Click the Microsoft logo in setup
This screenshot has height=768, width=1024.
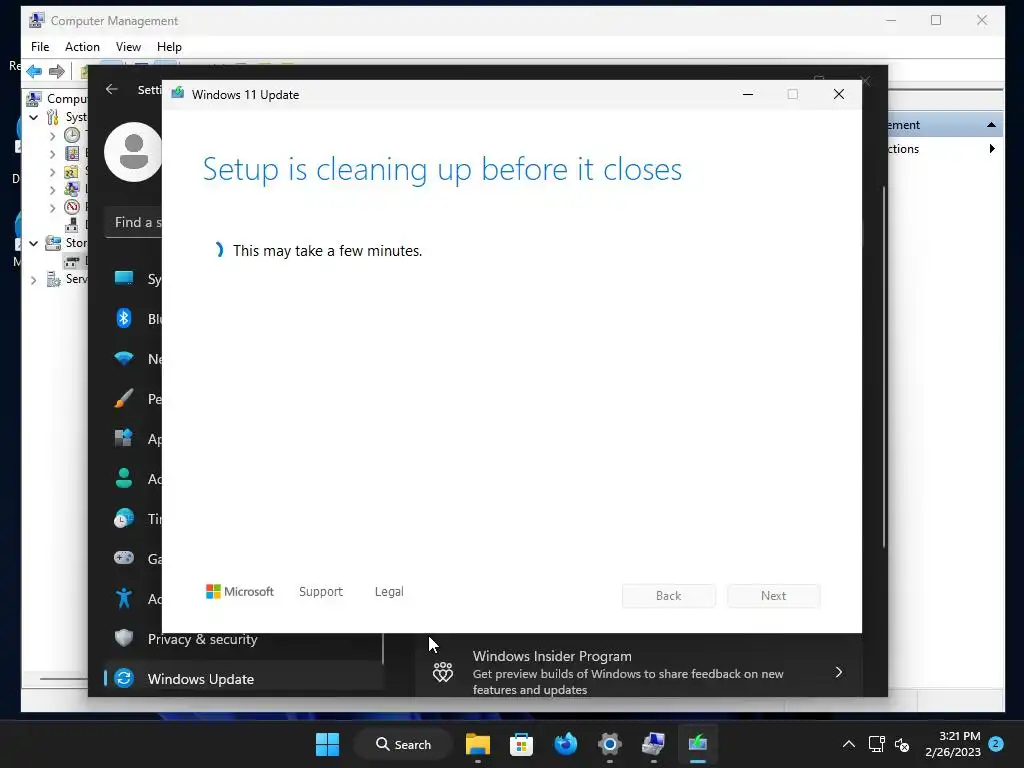click(x=240, y=592)
